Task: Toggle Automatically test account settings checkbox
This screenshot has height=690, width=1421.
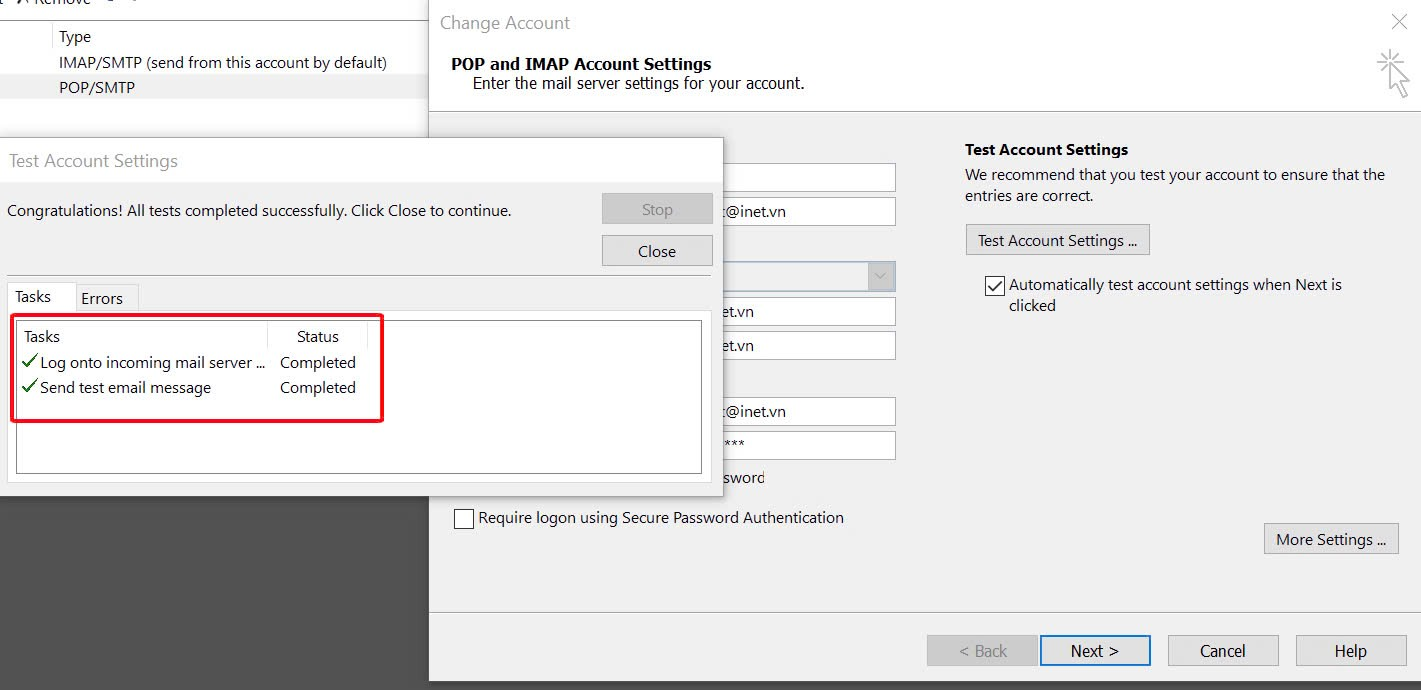Action: click(x=995, y=286)
